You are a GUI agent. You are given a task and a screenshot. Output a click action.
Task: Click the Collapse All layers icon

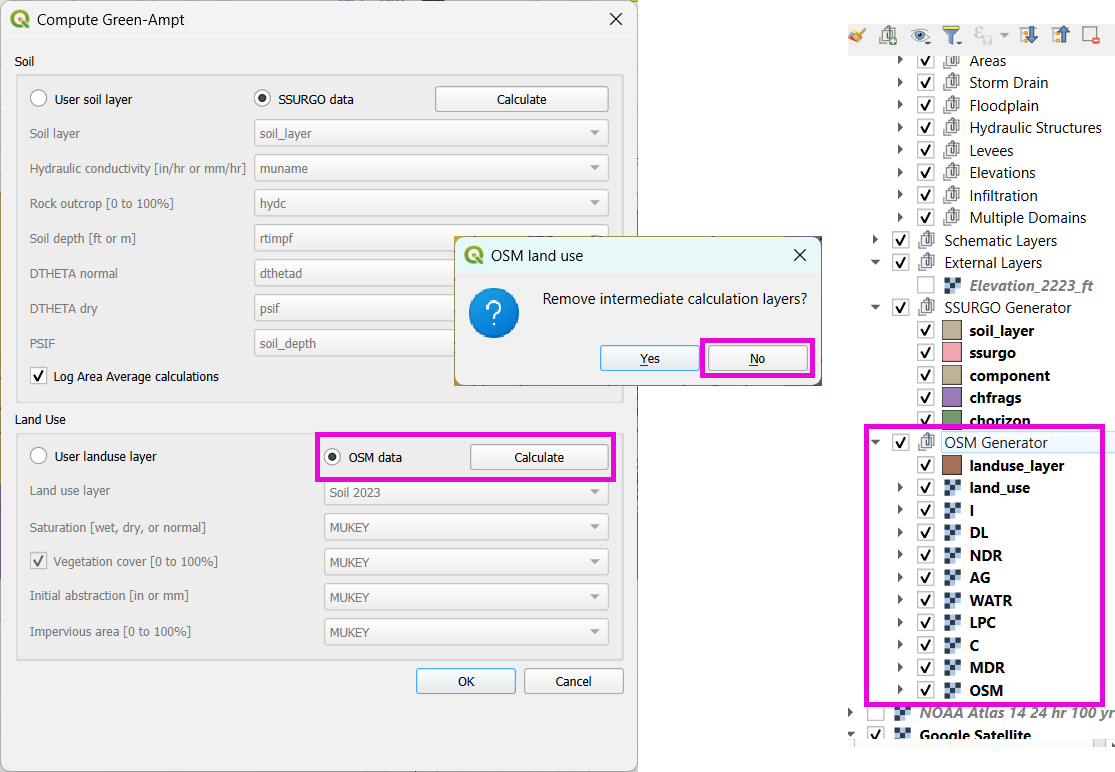(x=1059, y=35)
